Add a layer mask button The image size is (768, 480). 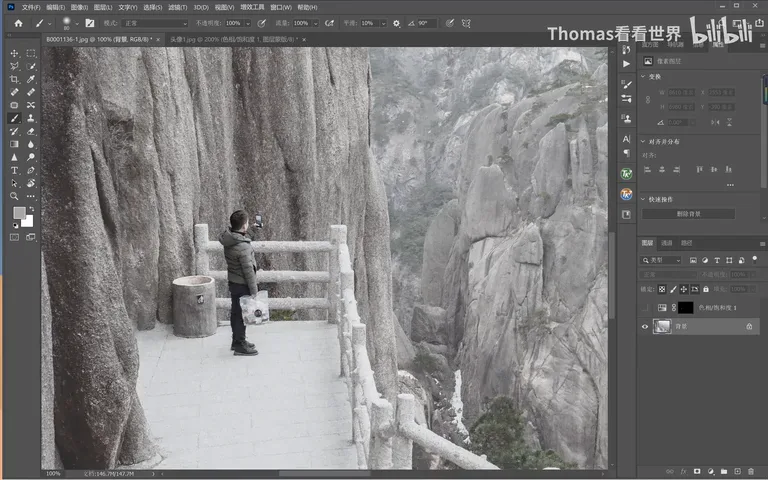coord(696,471)
